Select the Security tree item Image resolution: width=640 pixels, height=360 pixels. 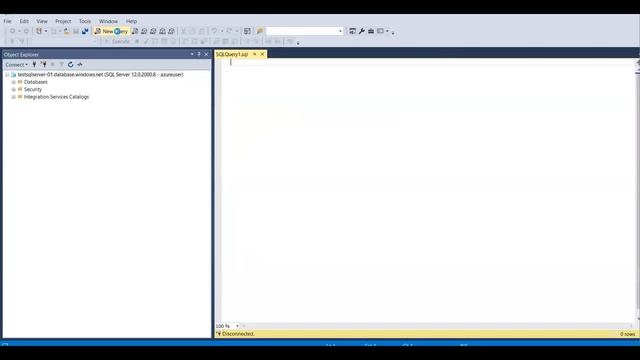pos(33,89)
